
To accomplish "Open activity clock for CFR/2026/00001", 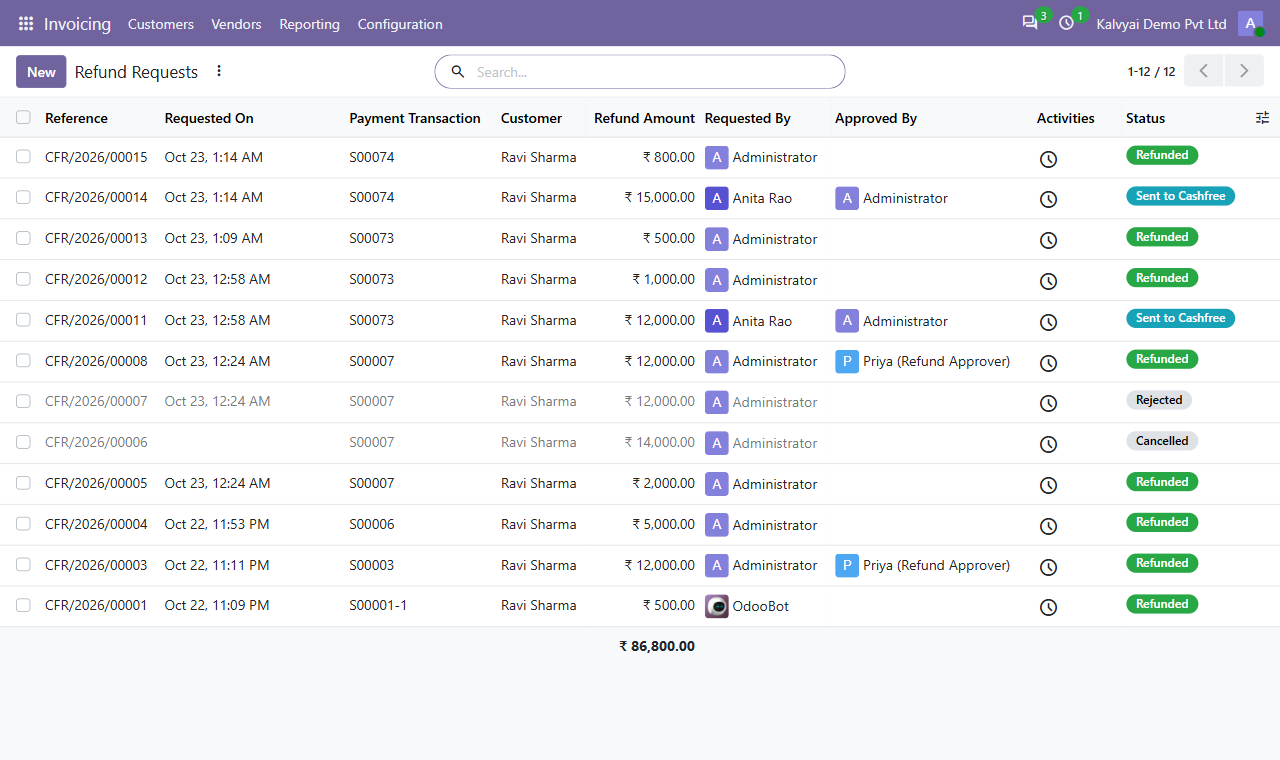I will click(x=1048, y=607).
